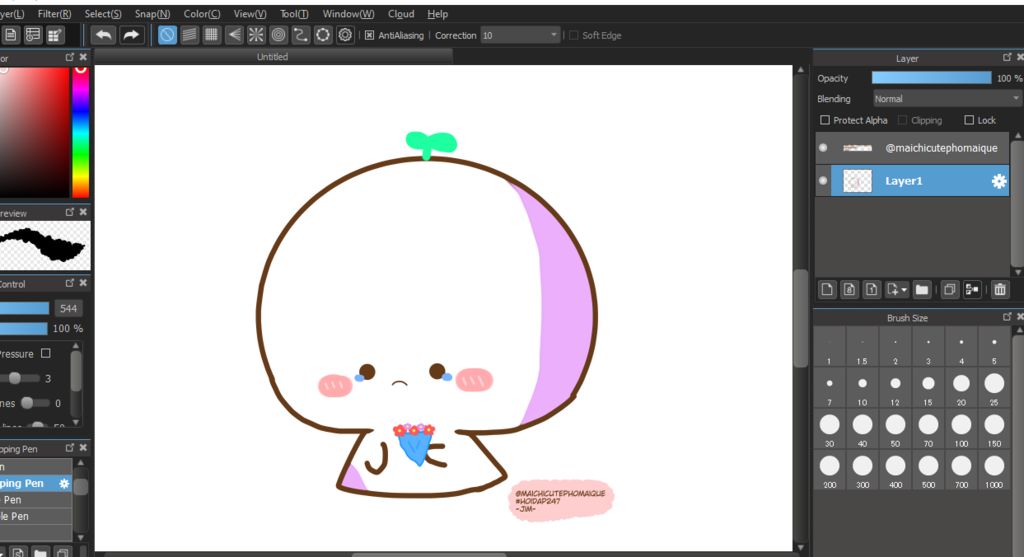Open the Filter menu
1024x557 pixels.
tap(54, 14)
